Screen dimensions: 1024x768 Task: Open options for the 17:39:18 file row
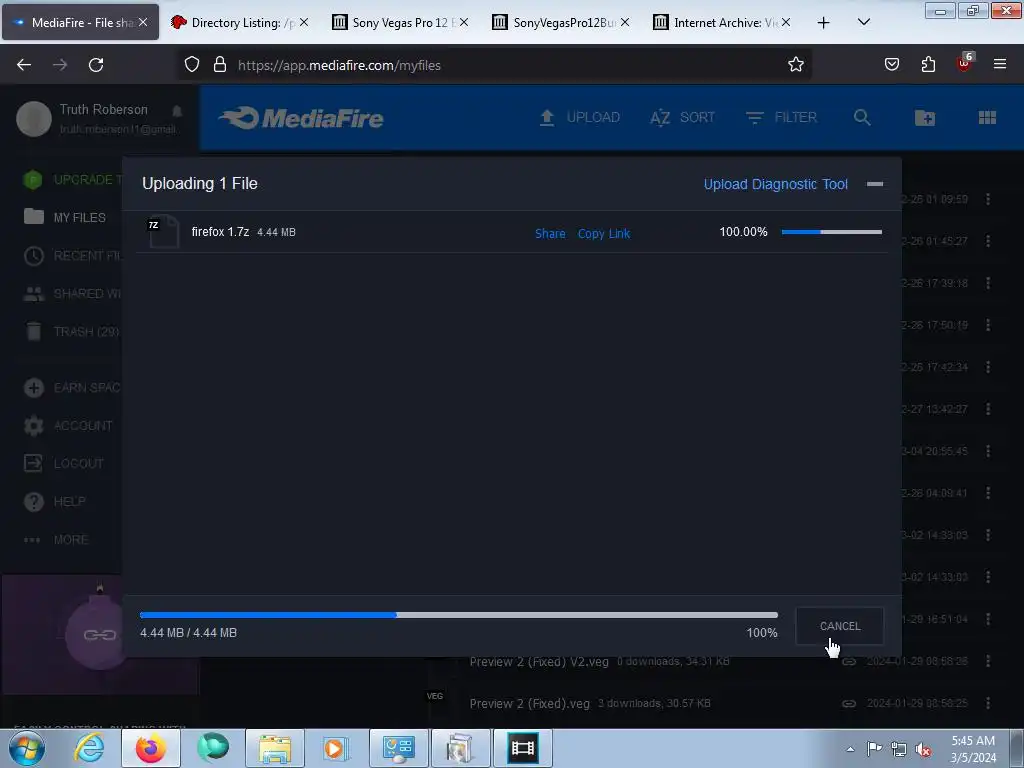click(x=988, y=283)
